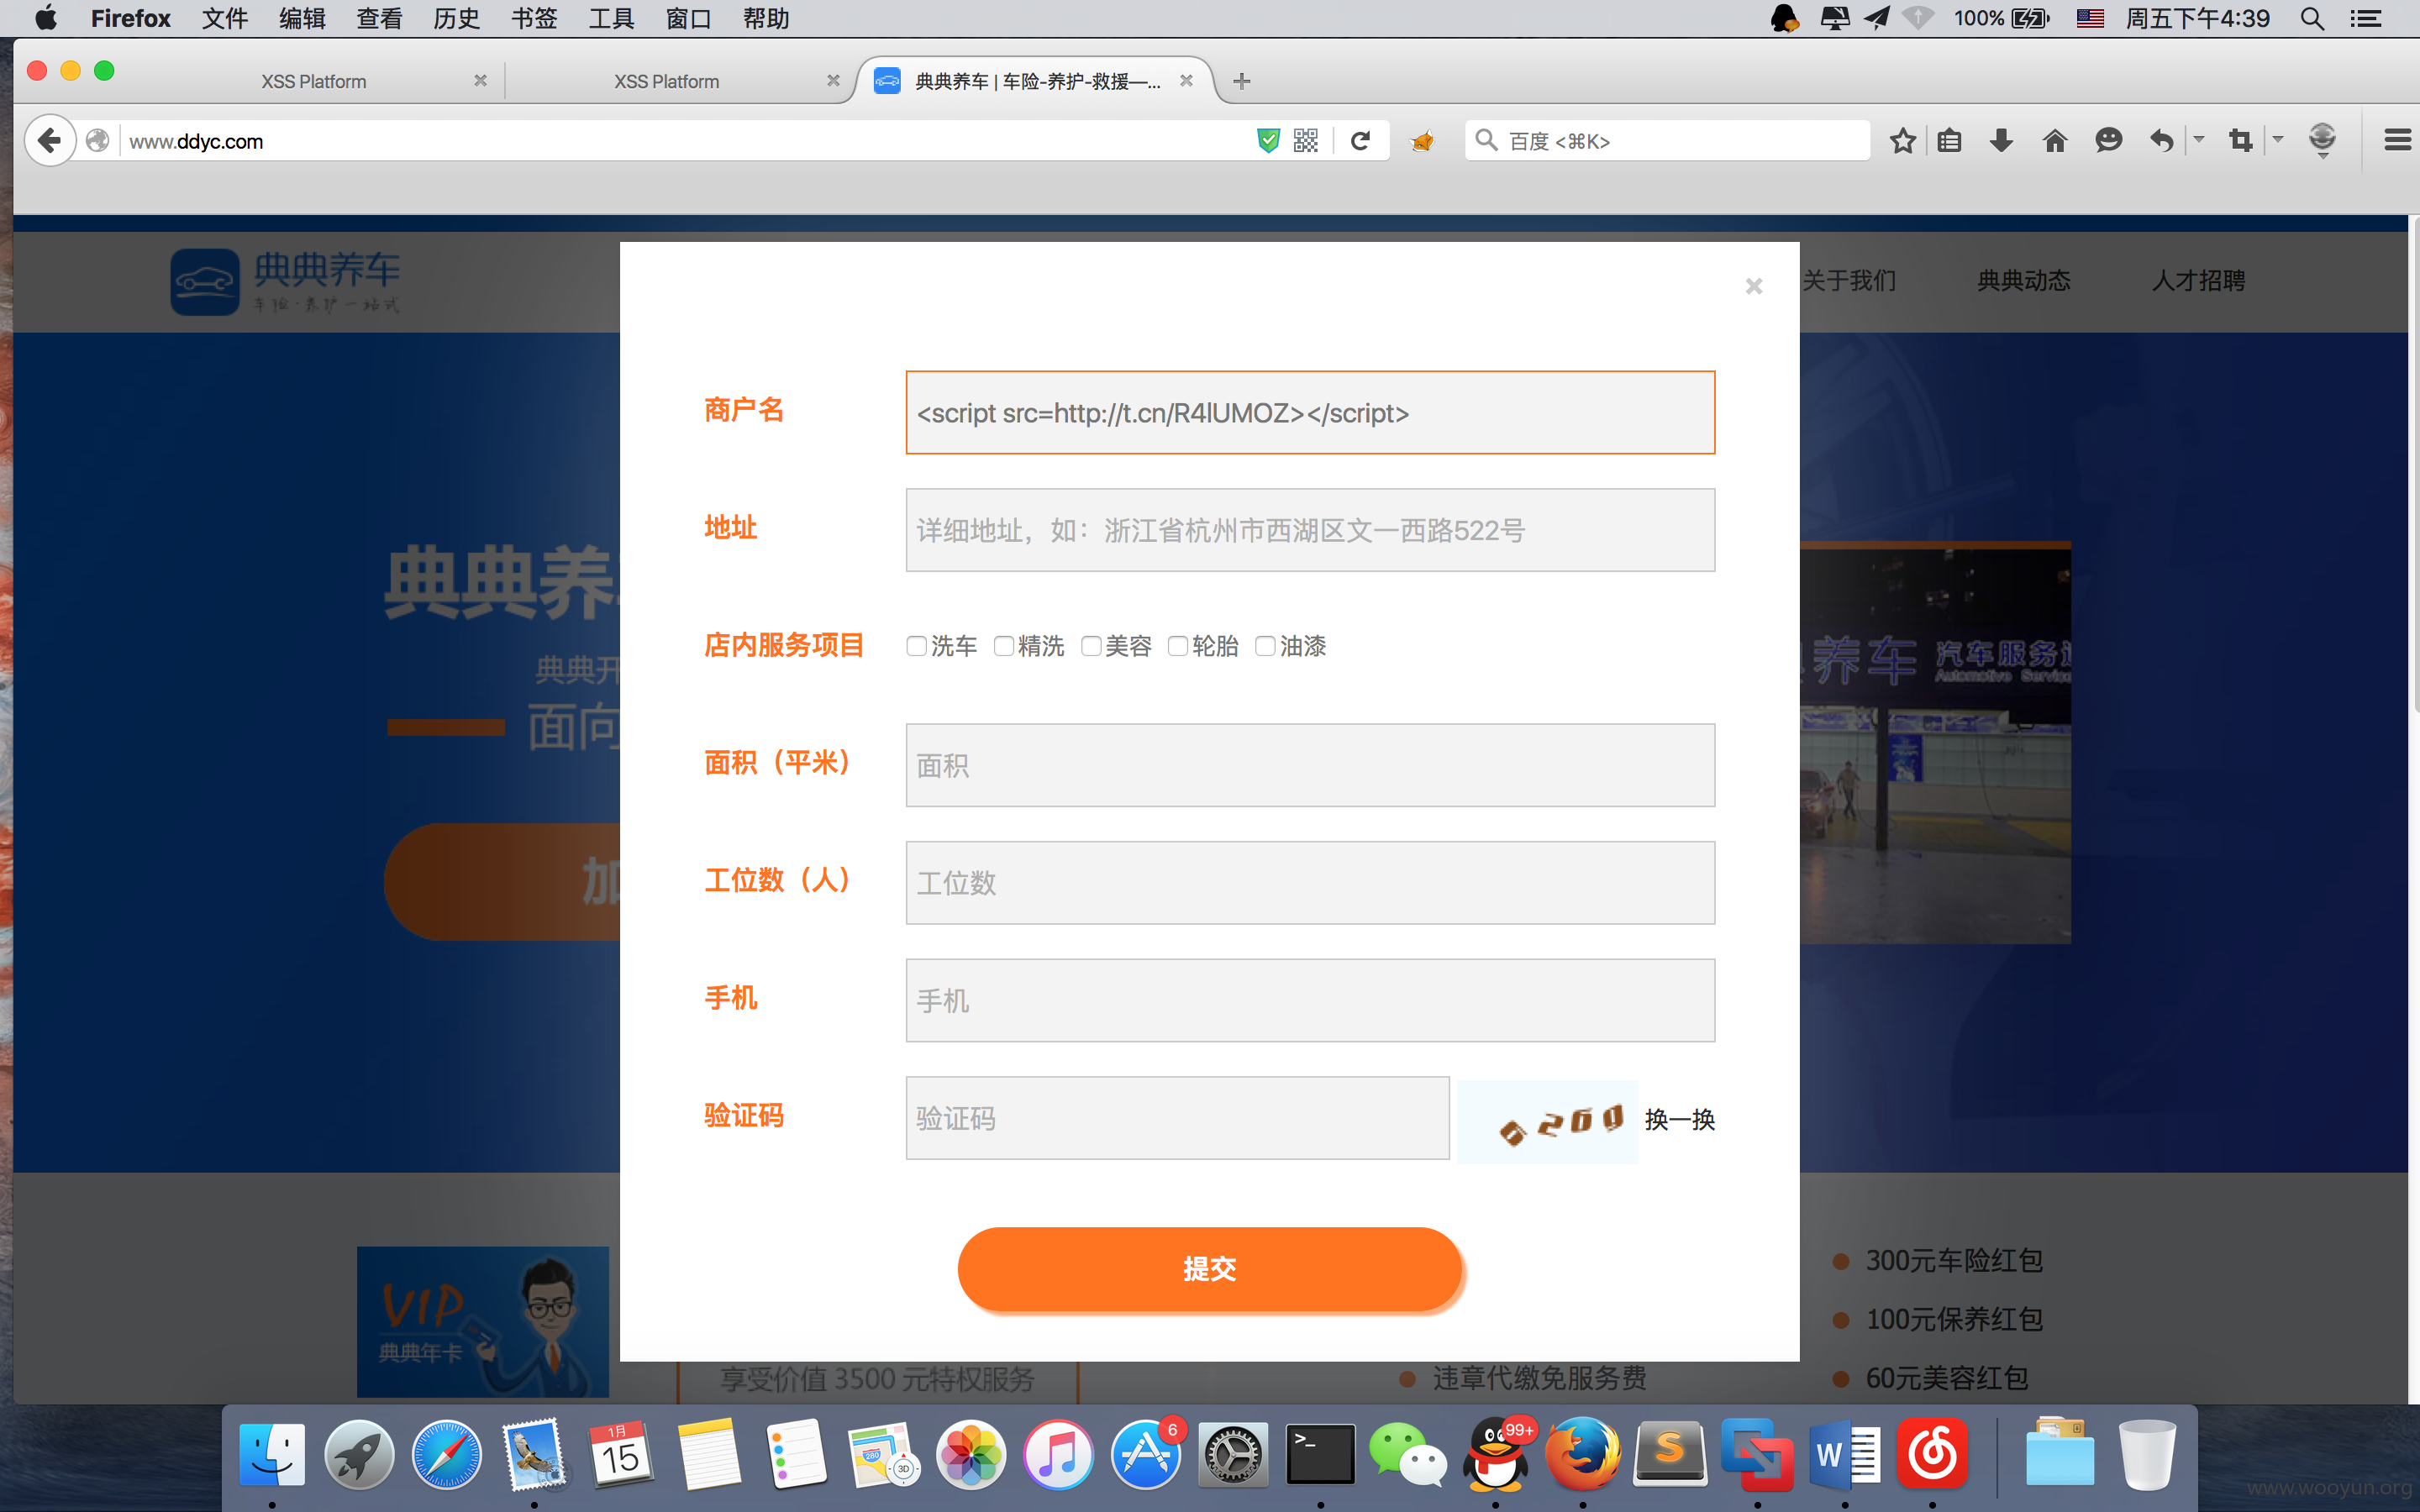
Task: Click the site identity globe icon
Action: pyautogui.click(x=97, y=141)
